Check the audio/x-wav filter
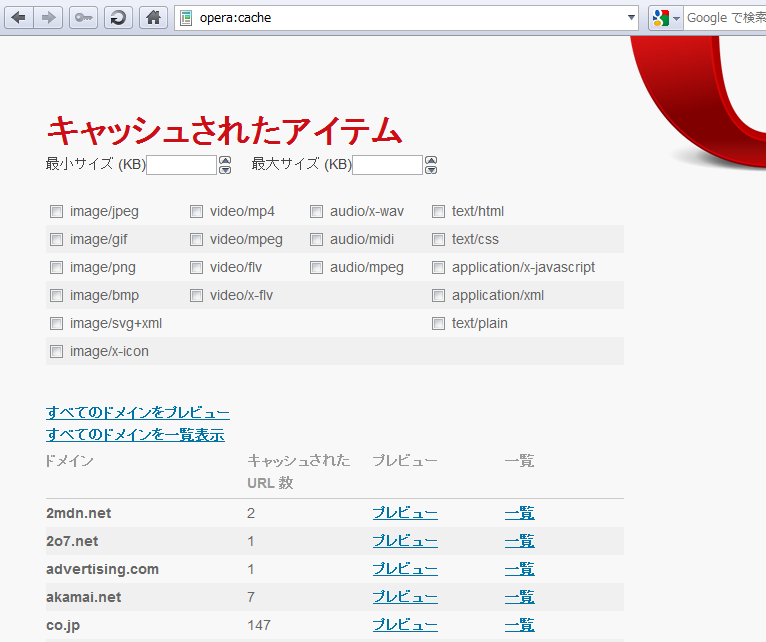766x642 pixels. 317,212
